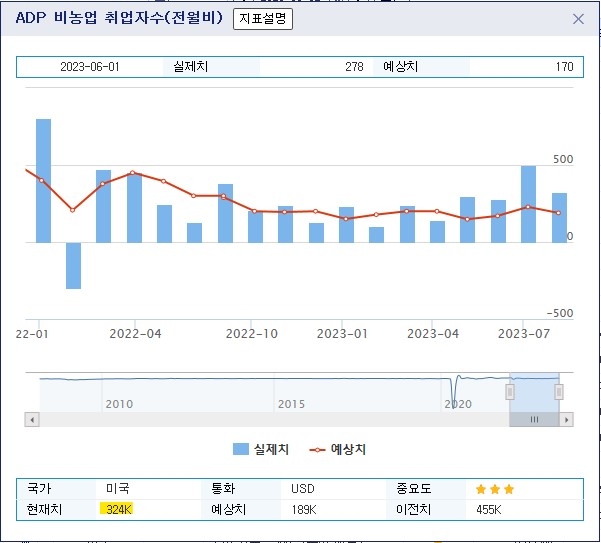The height and width of the screenshot is (543, 601).
Task: Click the 예상치 value 189K in table
Action: (304, 510)
